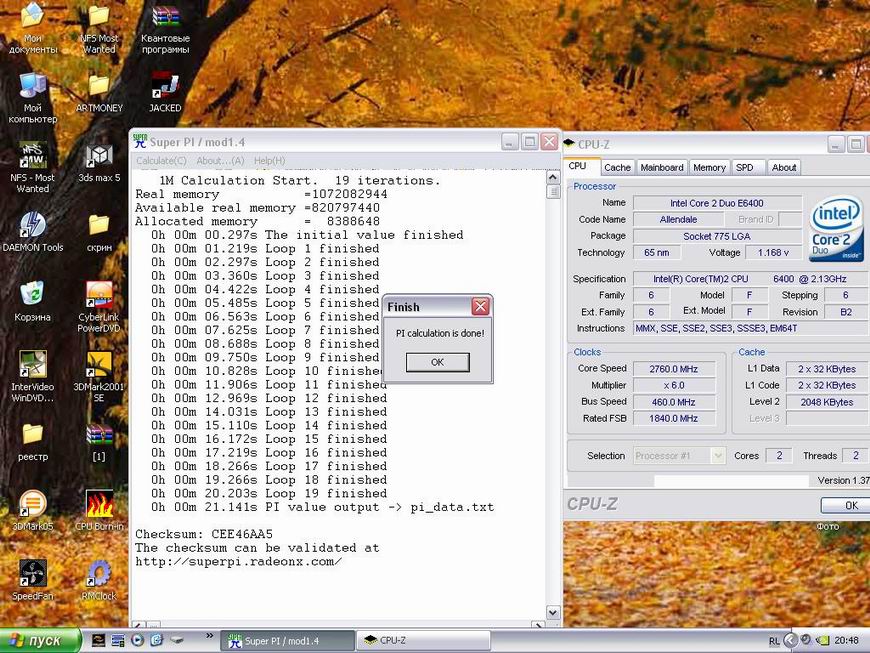
Task: Switch to the Memory tab in CPU-Z
Action: [709, 168]
